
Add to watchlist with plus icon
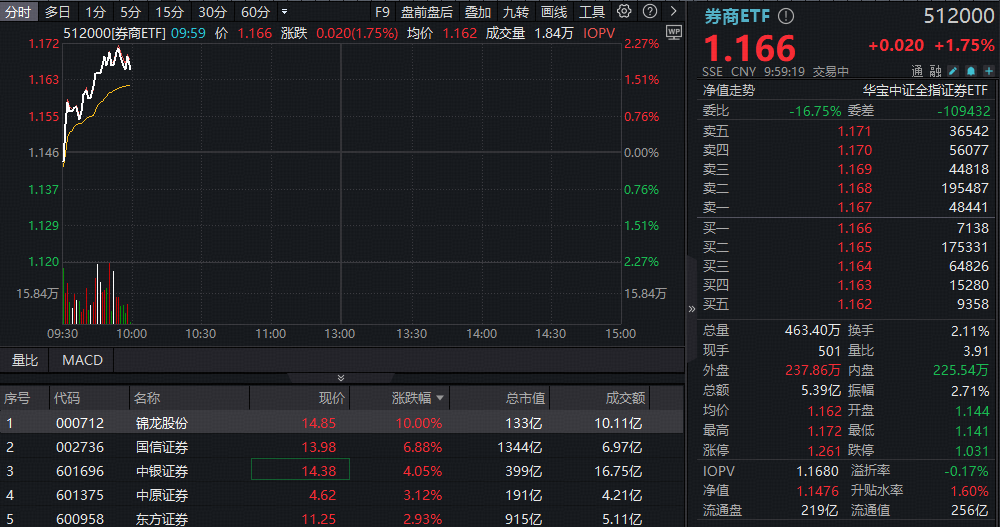point(987,71)
